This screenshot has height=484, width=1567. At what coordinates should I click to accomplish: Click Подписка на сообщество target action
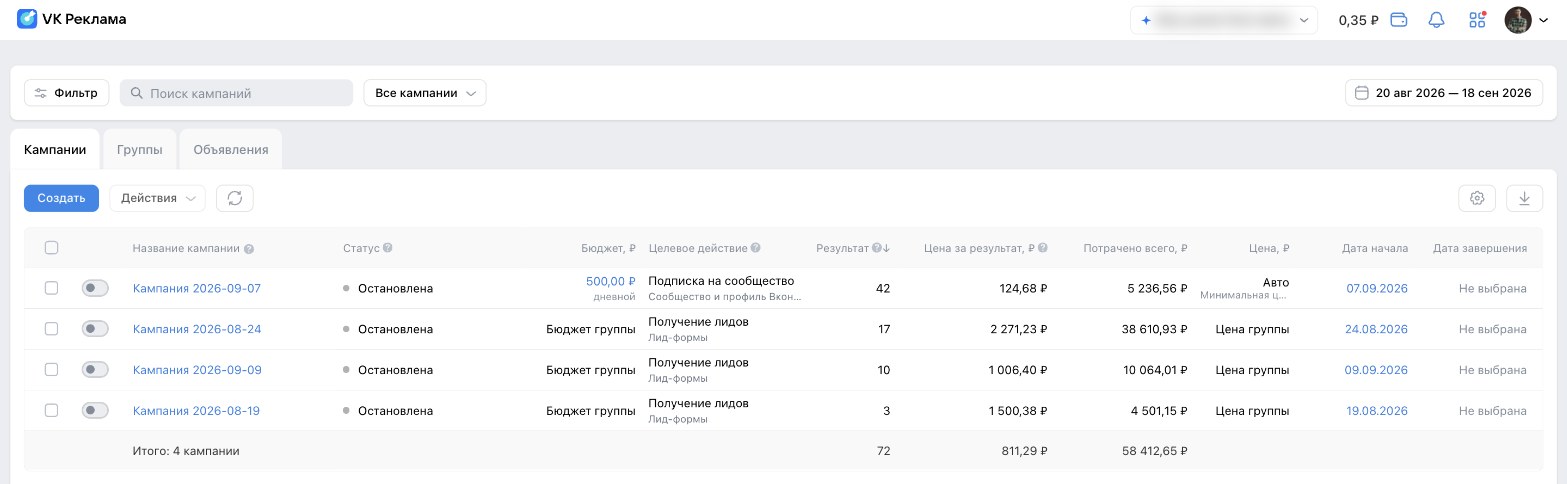[721, 281]
